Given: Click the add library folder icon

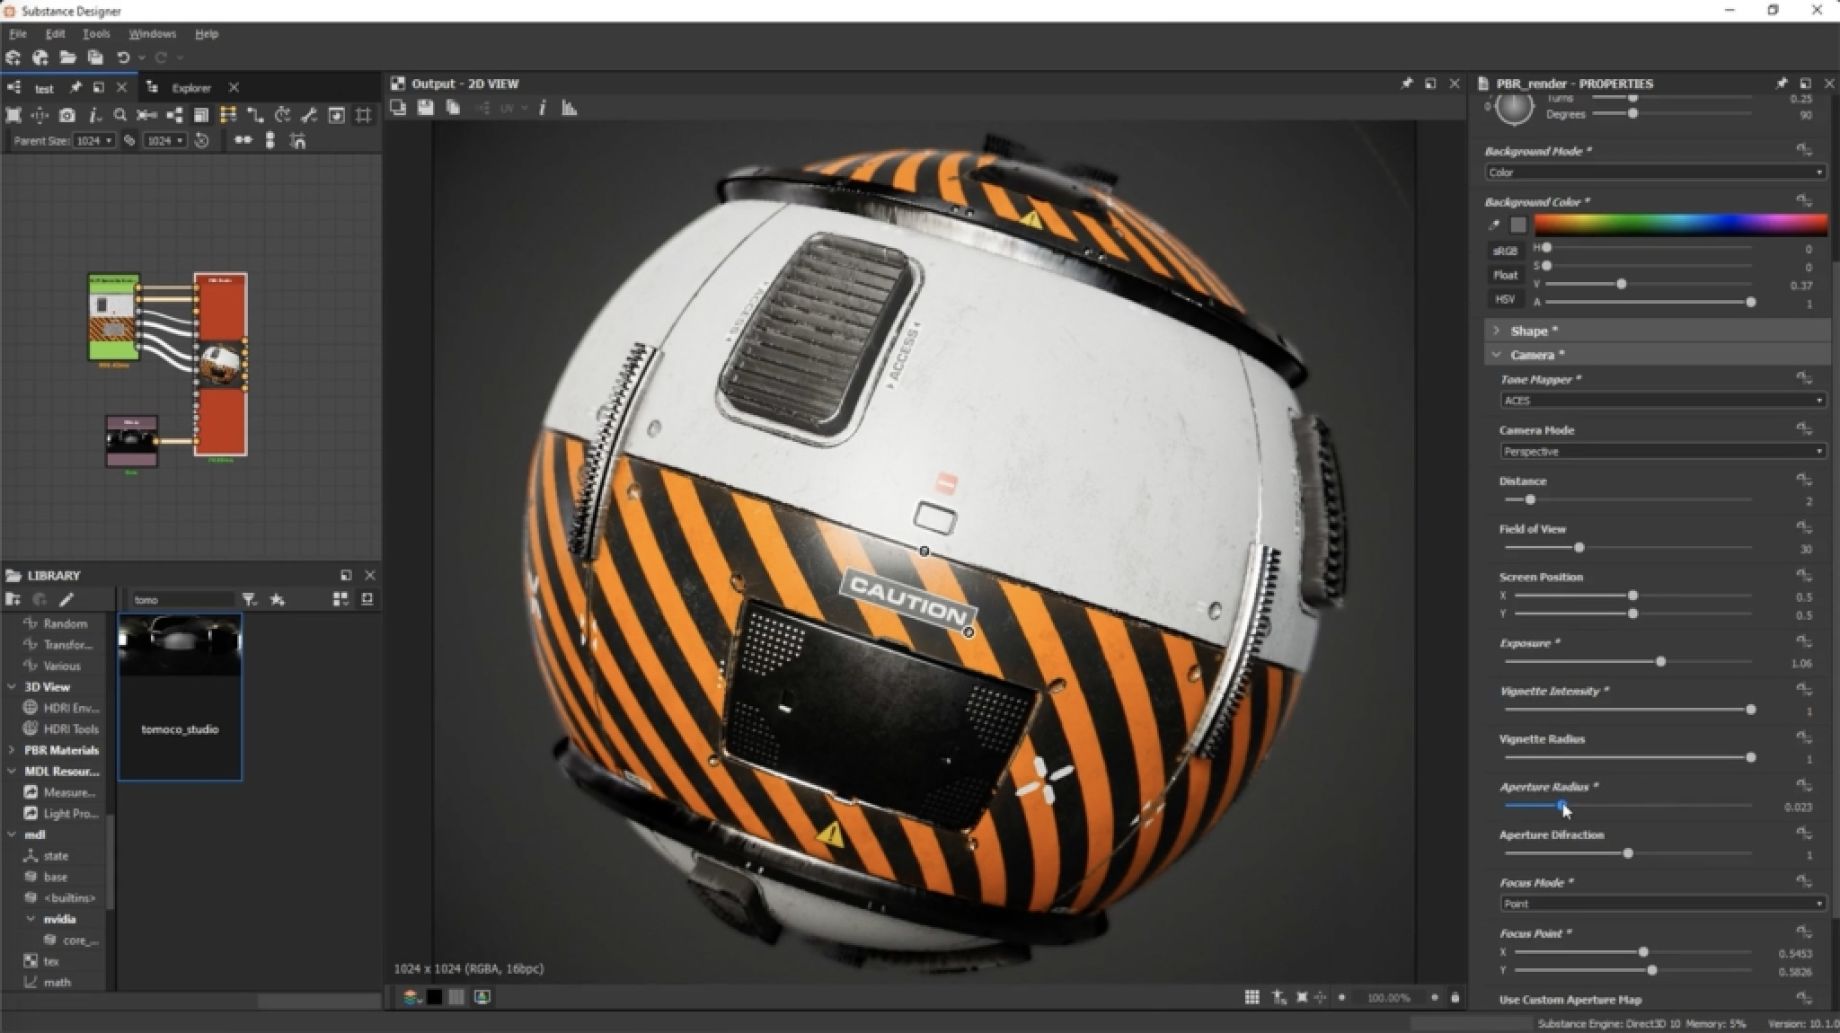Looking at the screenshot, I should 13,600.
